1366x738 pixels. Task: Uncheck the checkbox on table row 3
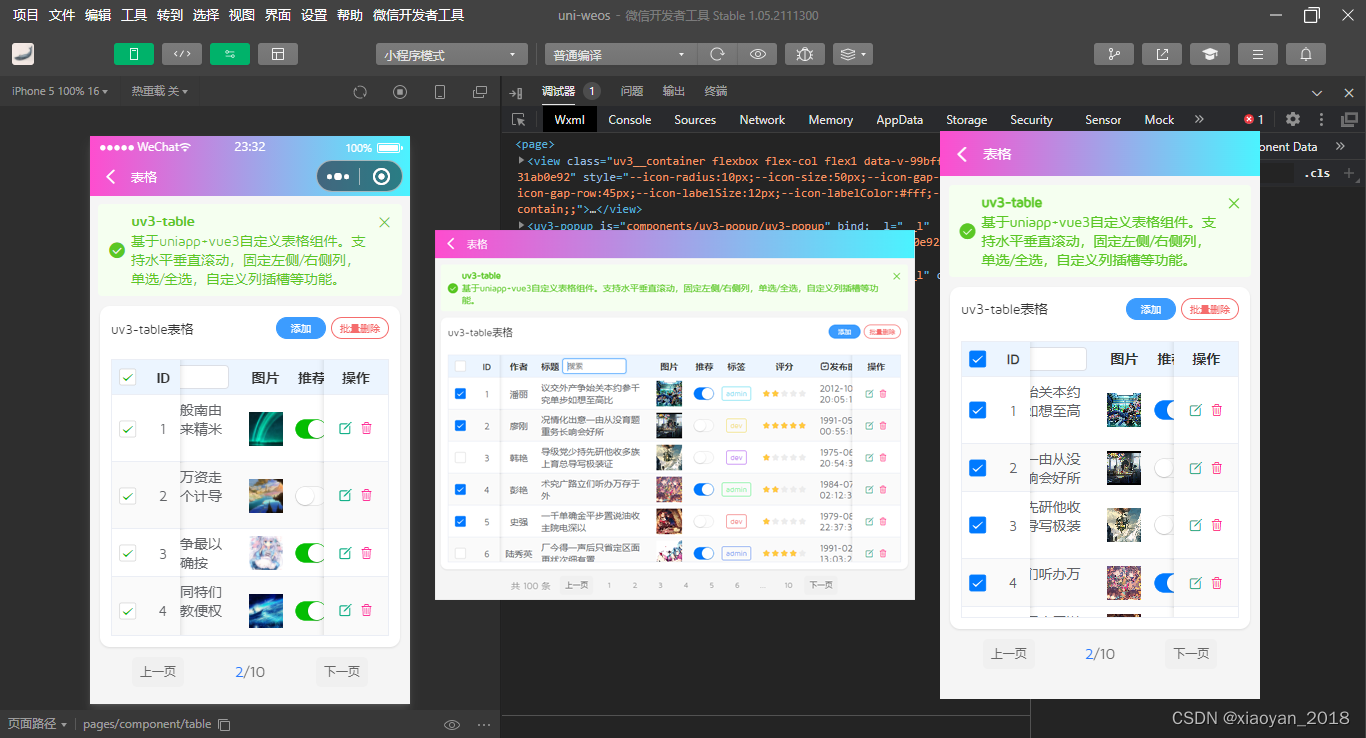click(460, 457)
